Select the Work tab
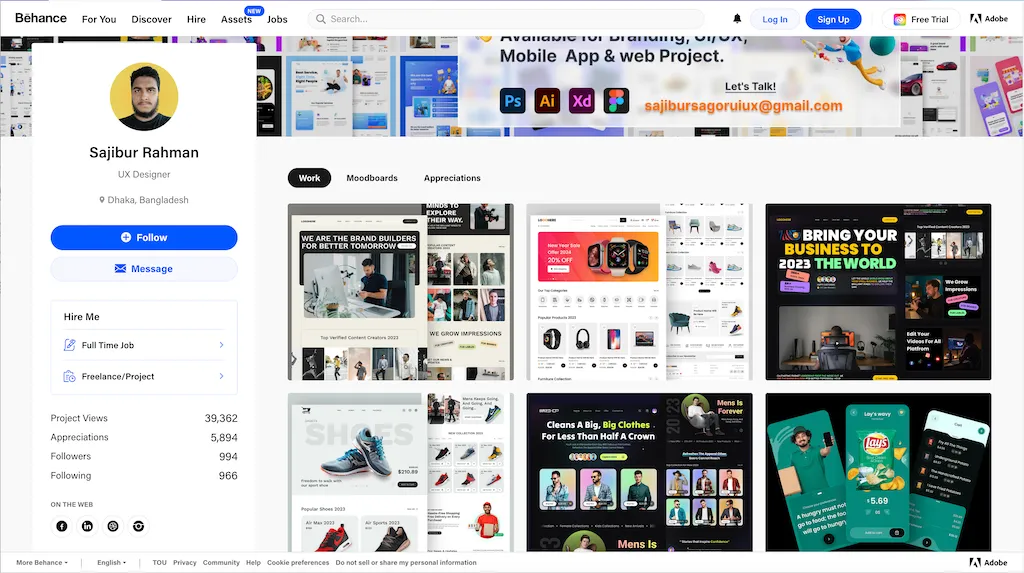This screenshot has height=573, width=1024. pos(310,178)
